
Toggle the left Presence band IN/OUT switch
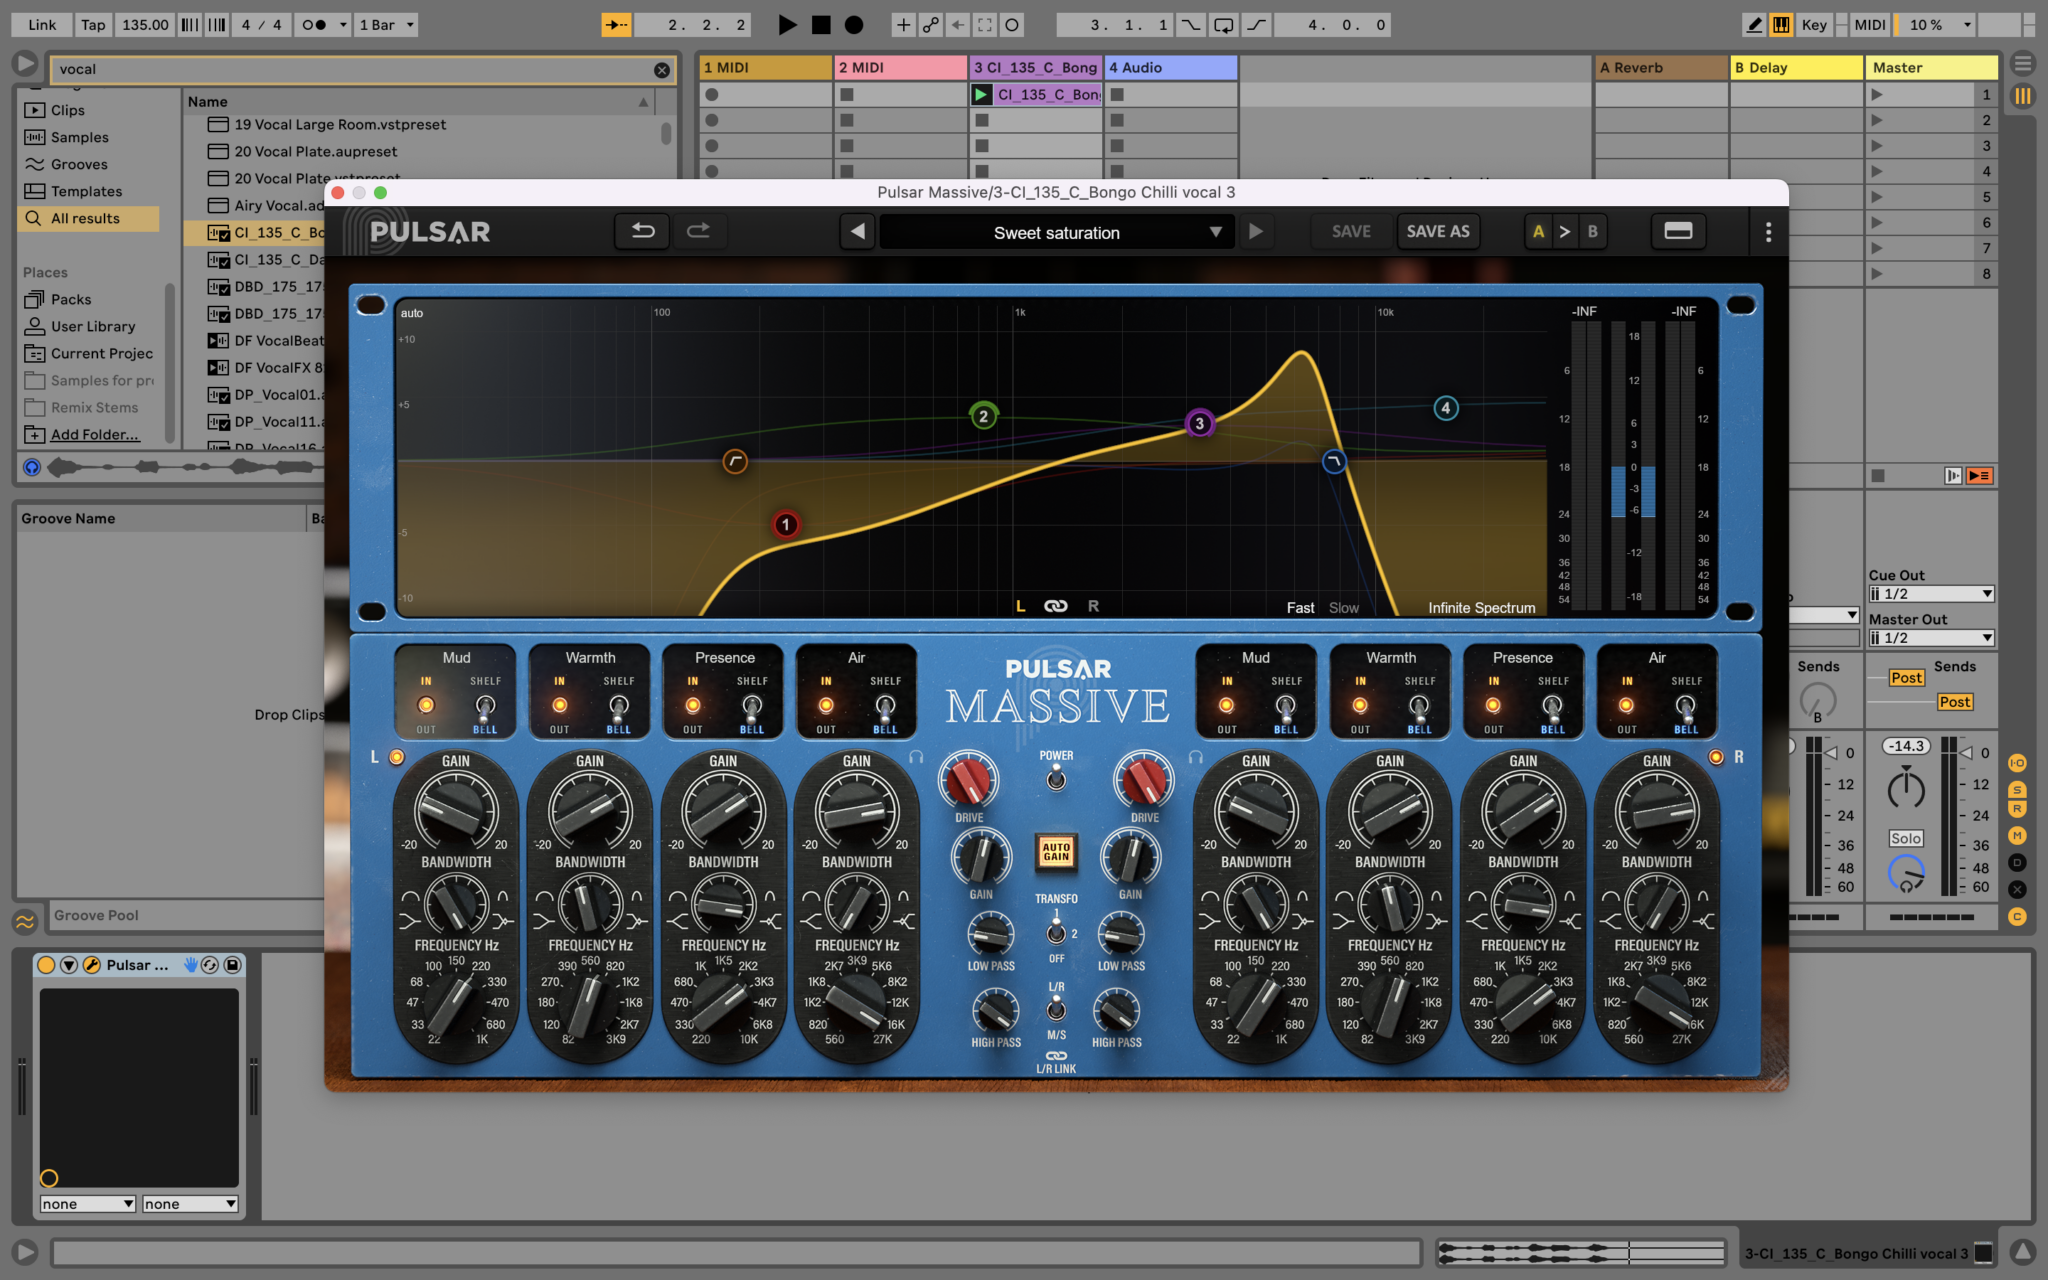pos(692,705)
